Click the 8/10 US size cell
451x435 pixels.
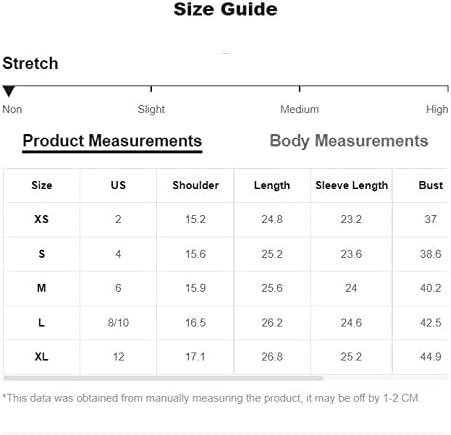click(118, 323)
